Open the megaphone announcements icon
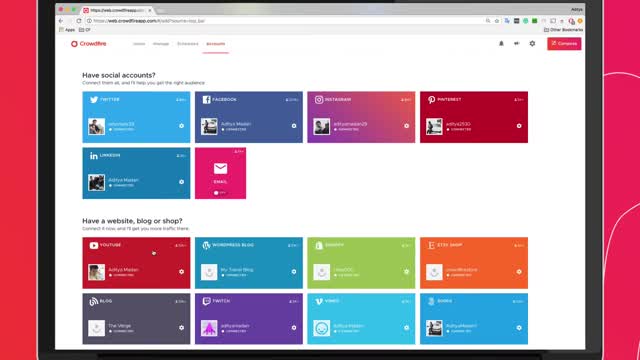The image size is (640, 360). (x=517, y=44)
